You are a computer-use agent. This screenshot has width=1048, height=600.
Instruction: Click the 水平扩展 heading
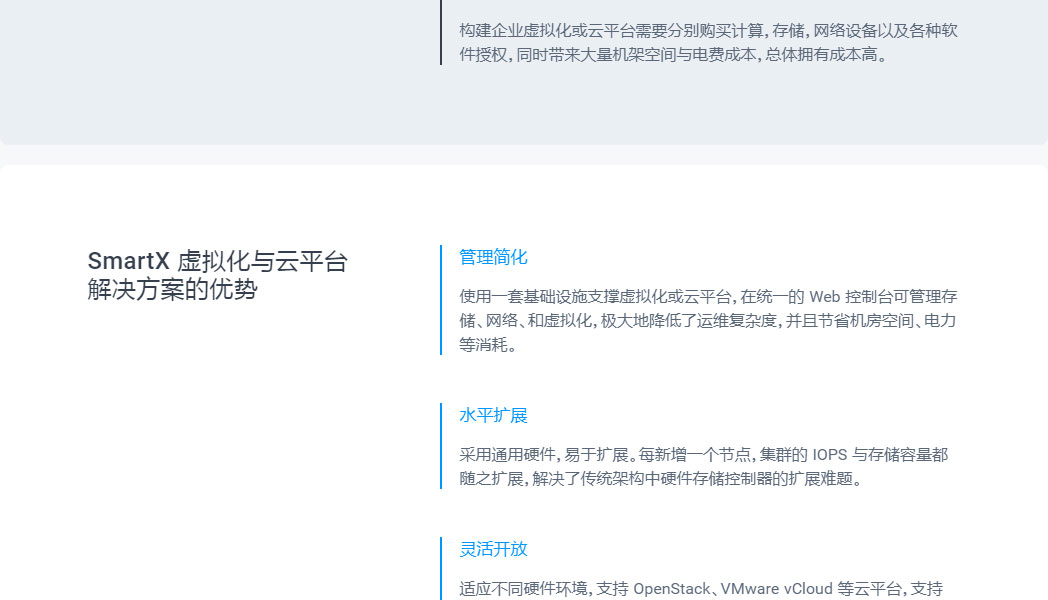[493, 416]
